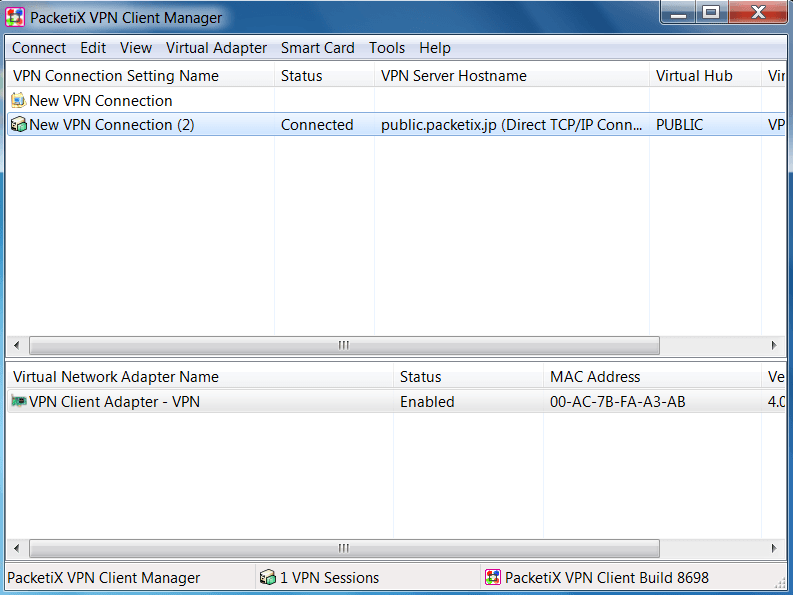Click the New VPN Connection wizard icon
The height and width of the screenshot is (595, 793).
tap(18, 100)
